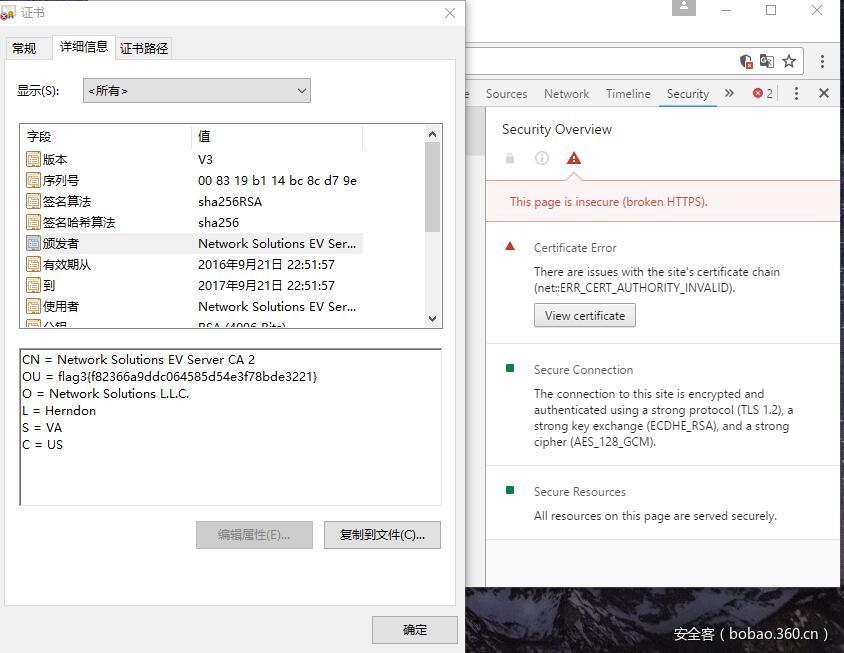Viewport: 844px width, 653px height.
Task: Open the Chrome user profile icon
Action: (x=684, y=8)
